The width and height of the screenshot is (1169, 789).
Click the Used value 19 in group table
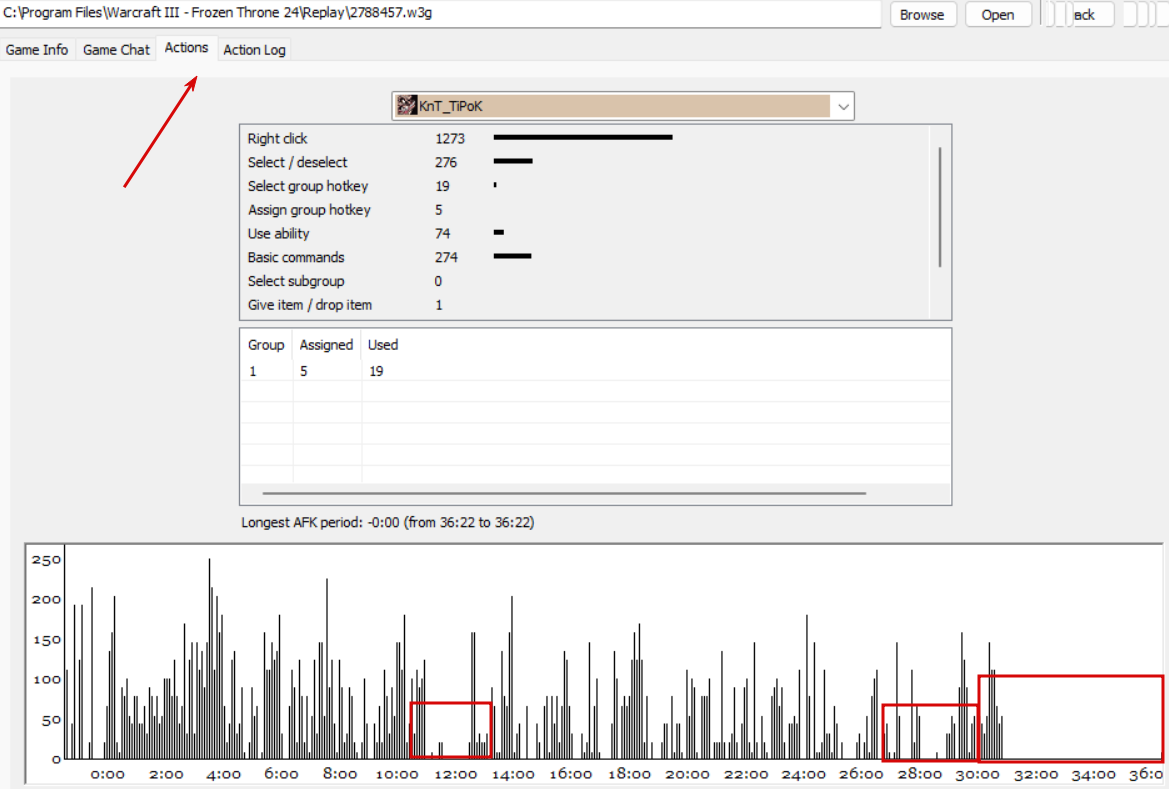[x=376, y=371]
